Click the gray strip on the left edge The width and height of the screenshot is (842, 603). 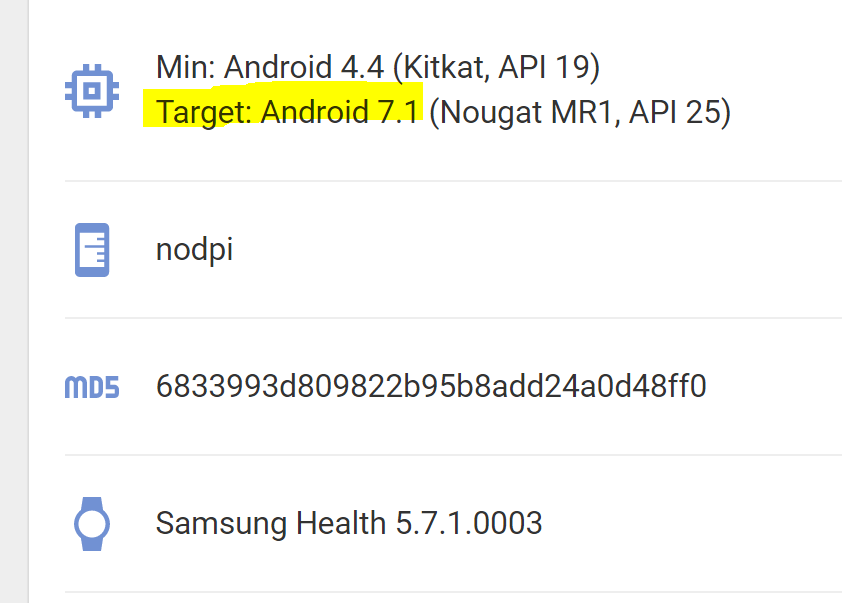click(x=14, y=300)
